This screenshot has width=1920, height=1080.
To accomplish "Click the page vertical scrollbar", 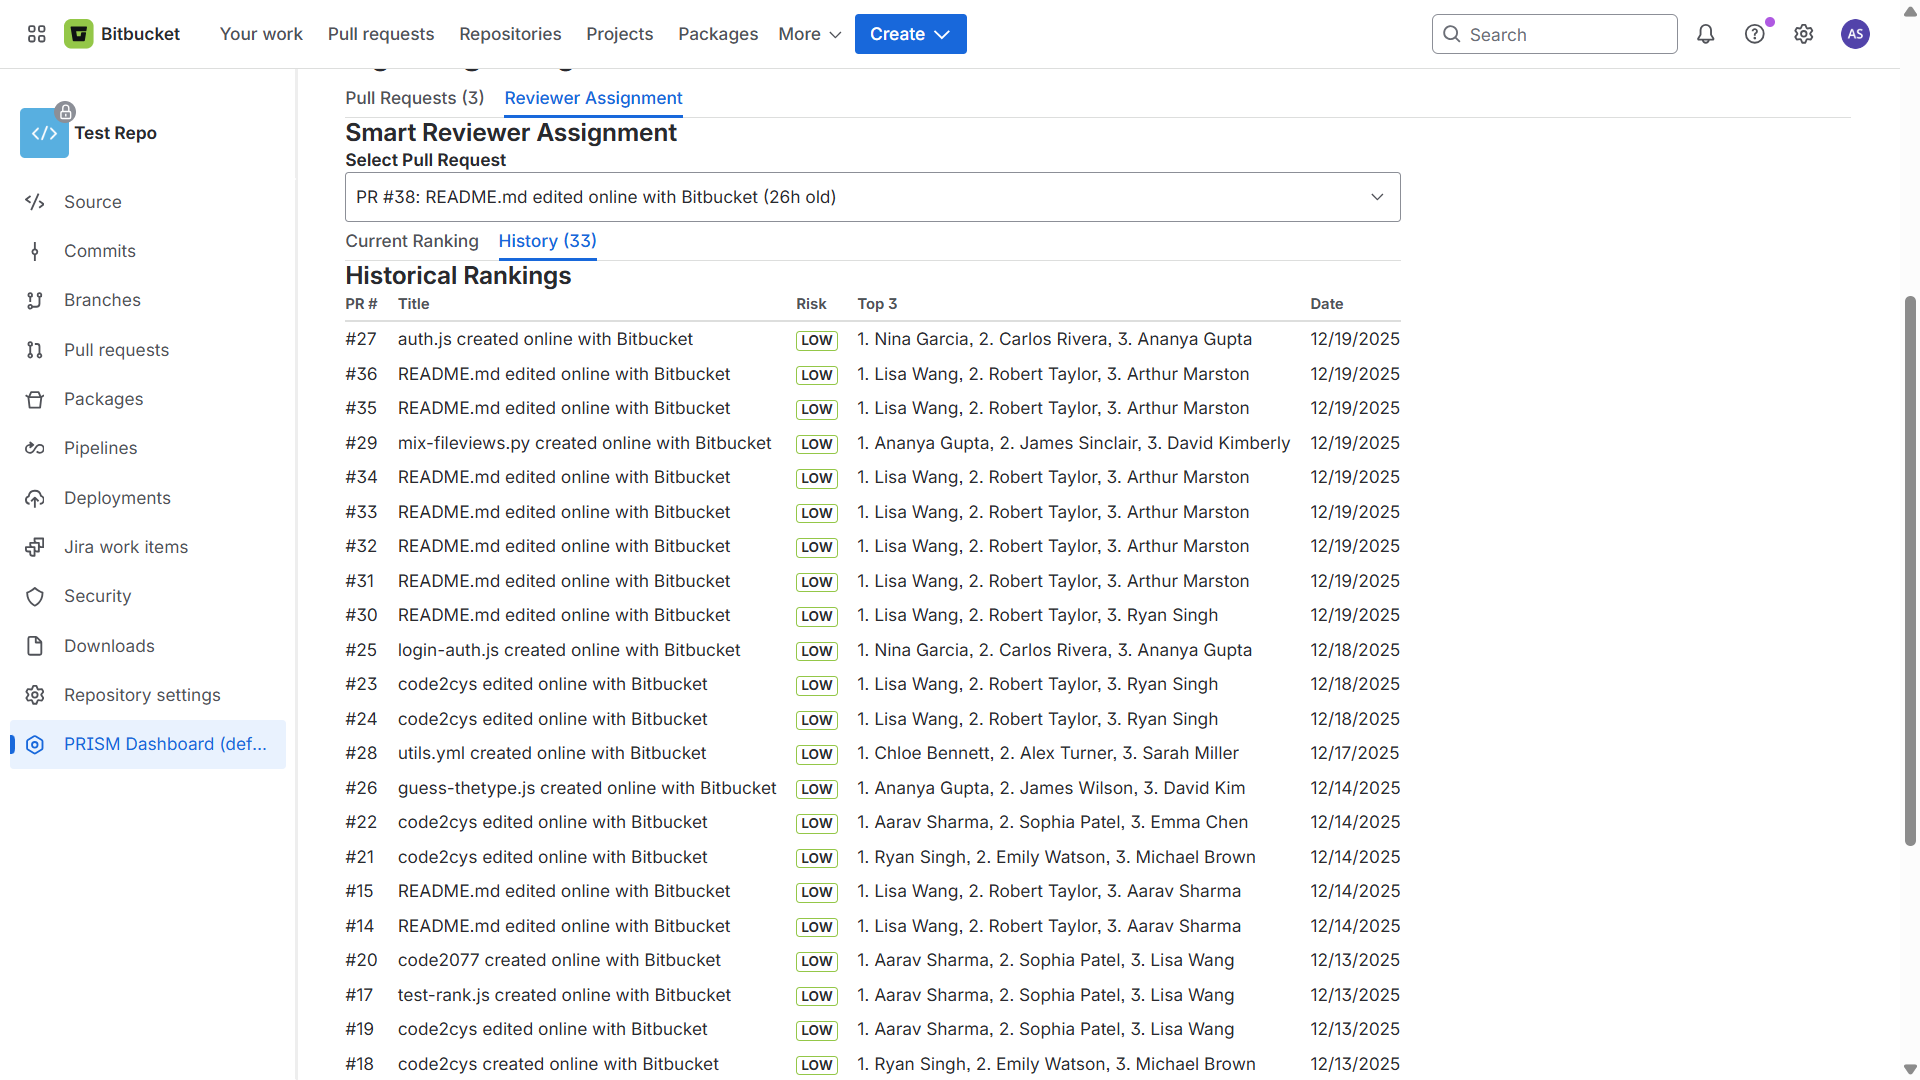I will [1910, 570].
